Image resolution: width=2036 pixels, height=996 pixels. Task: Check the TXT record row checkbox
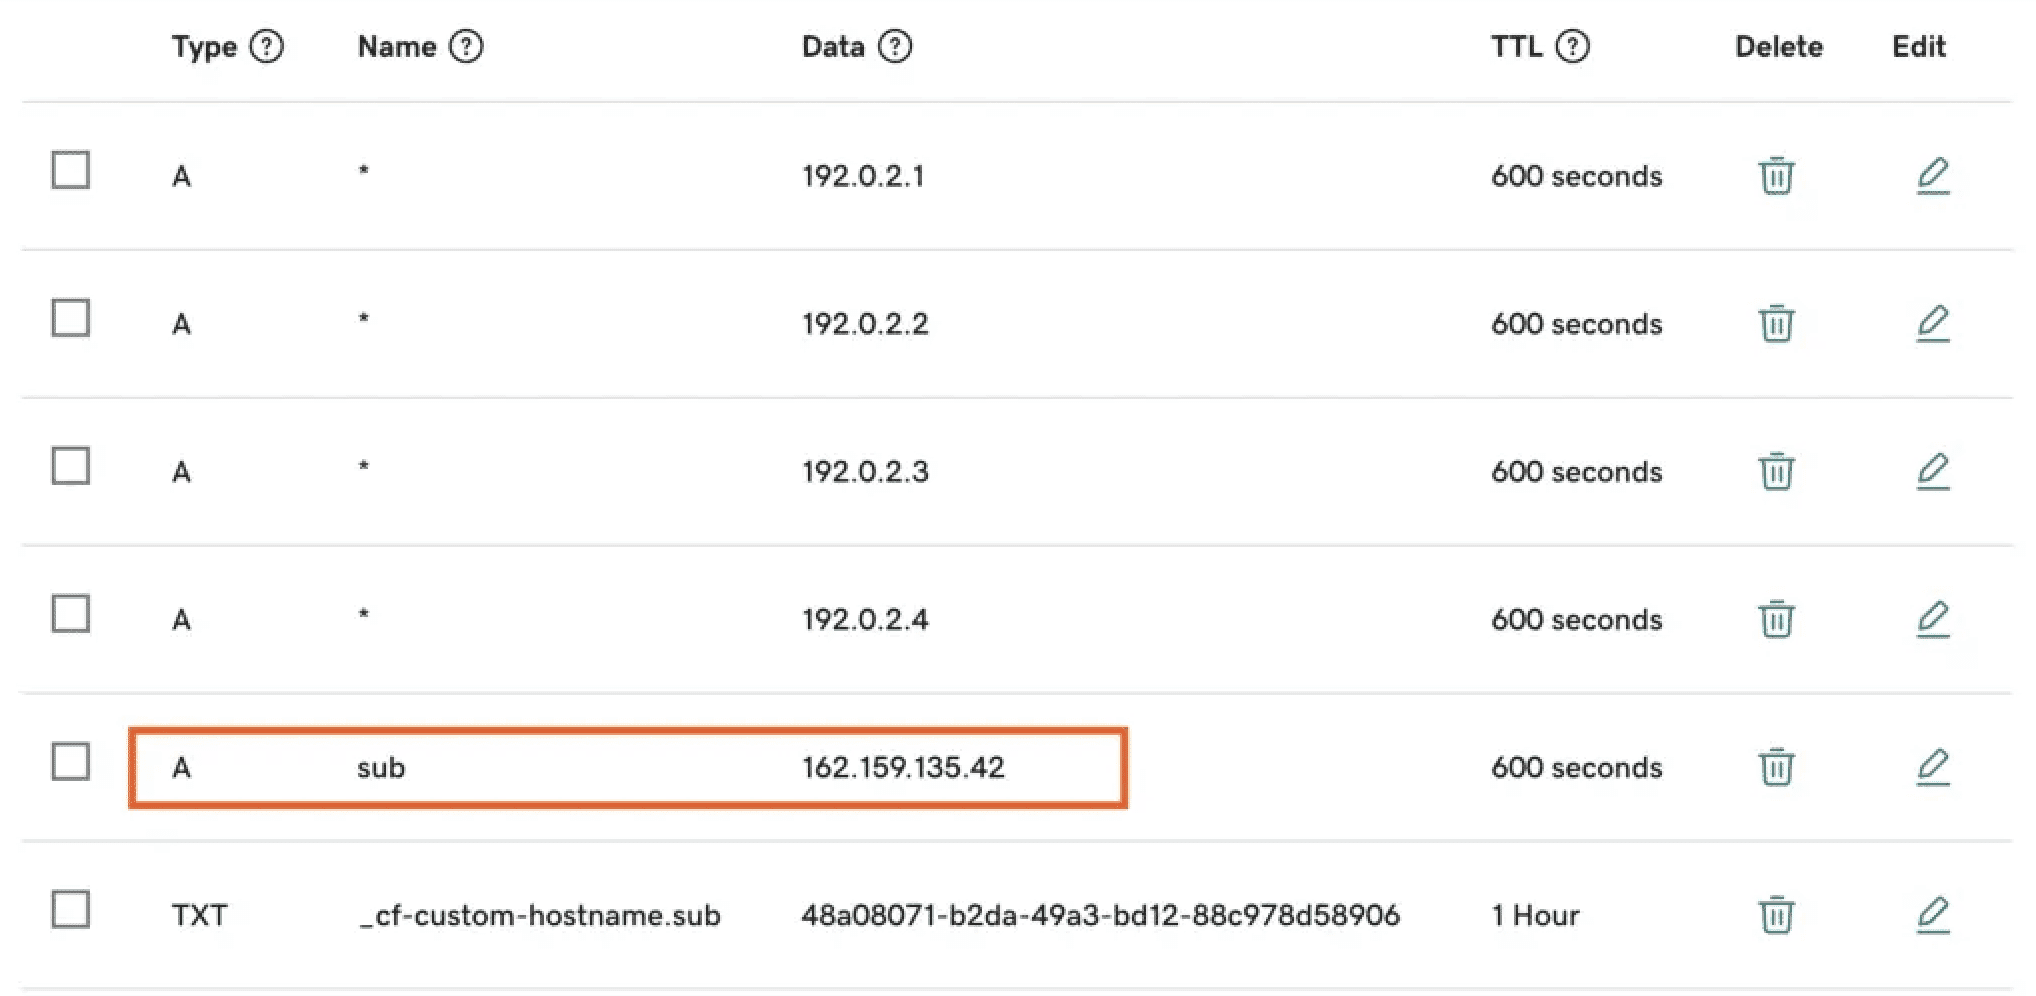click(x=71, y=910)
